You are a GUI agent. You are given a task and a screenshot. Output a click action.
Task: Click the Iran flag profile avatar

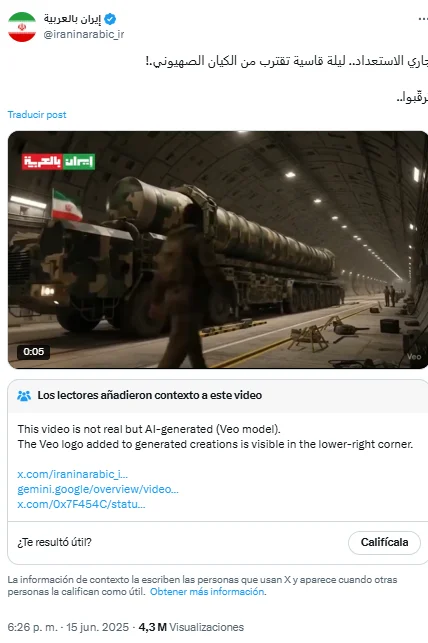point(22,27)
